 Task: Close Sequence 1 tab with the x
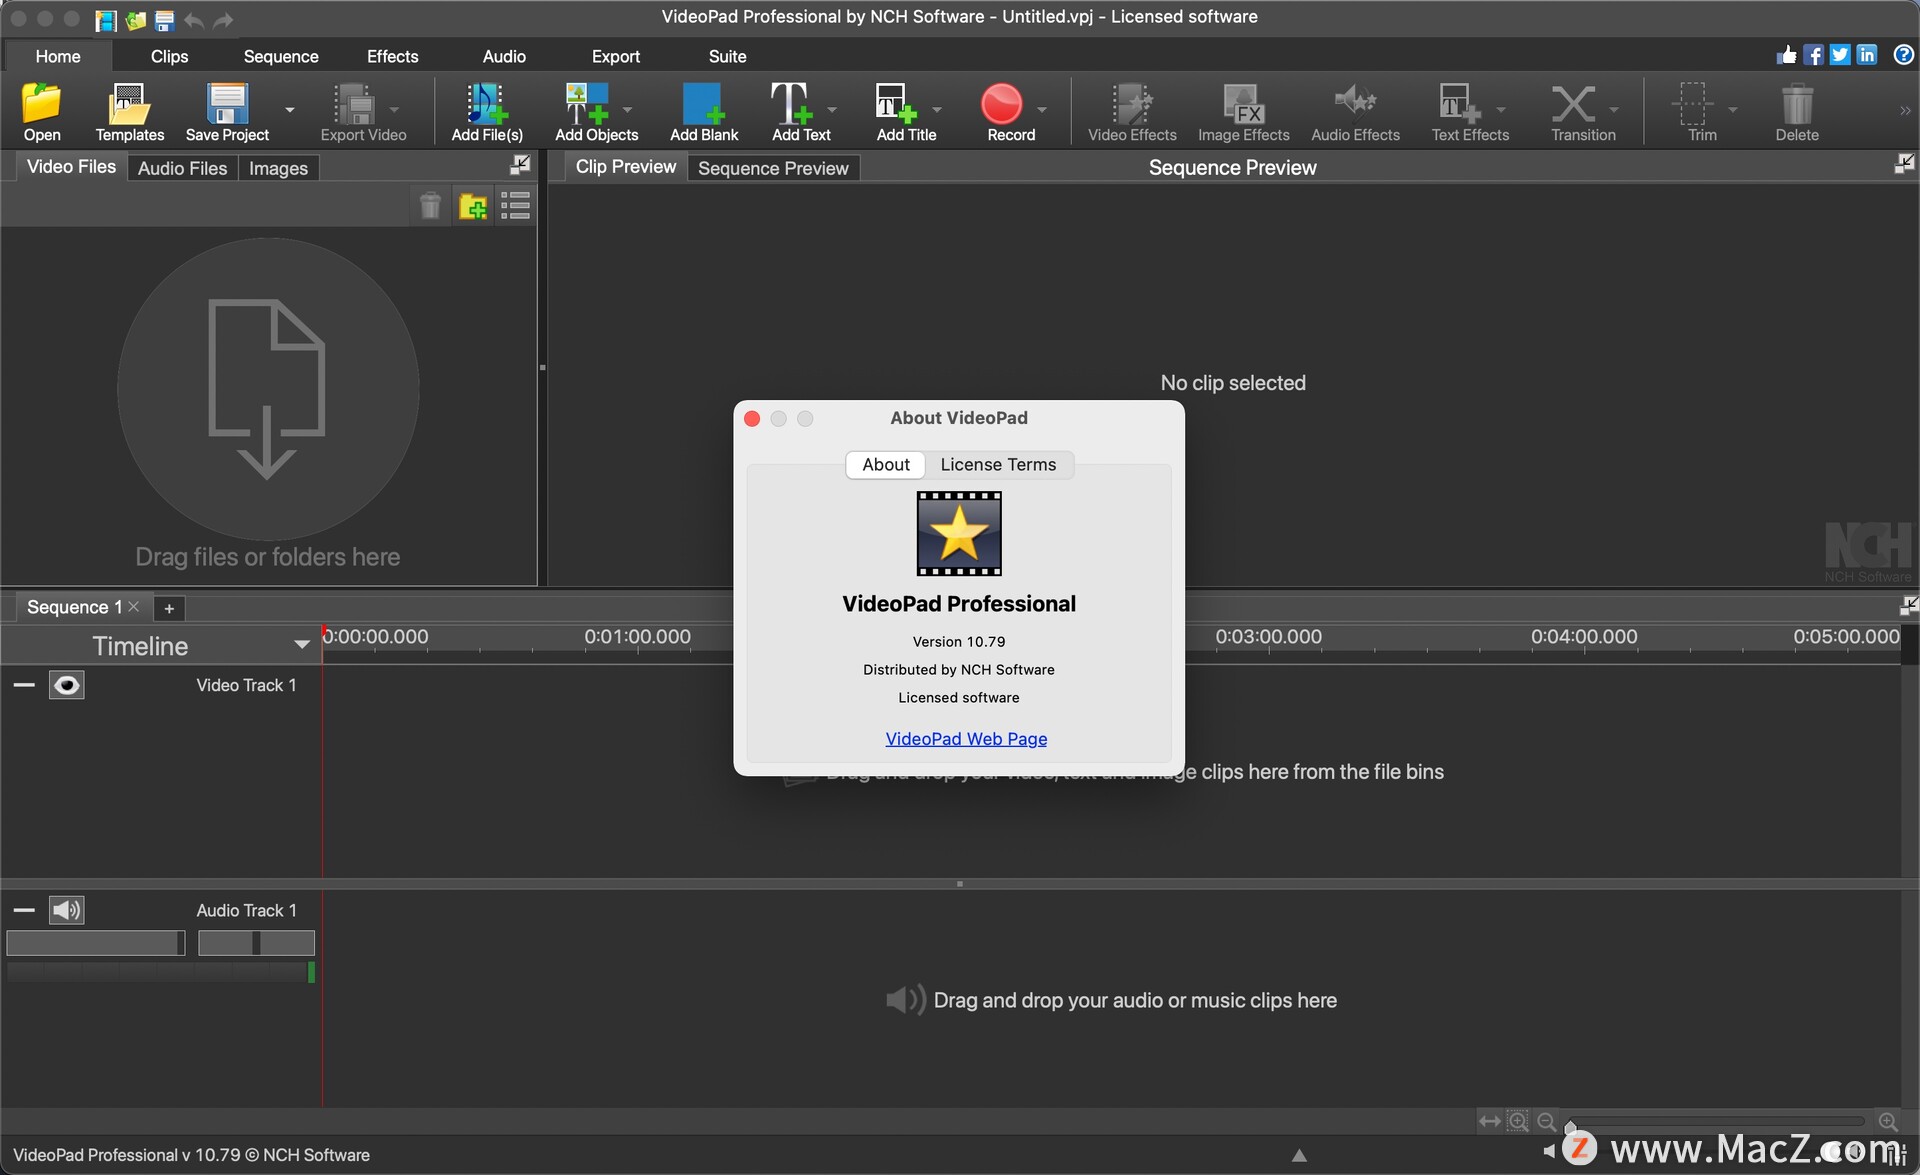(134, 607)
